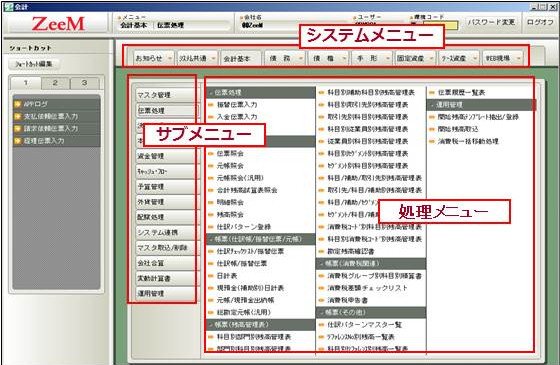Click the ショートカット編集 button
The height and width of the screenshot is (365, 560).
[x=34, y=64]
